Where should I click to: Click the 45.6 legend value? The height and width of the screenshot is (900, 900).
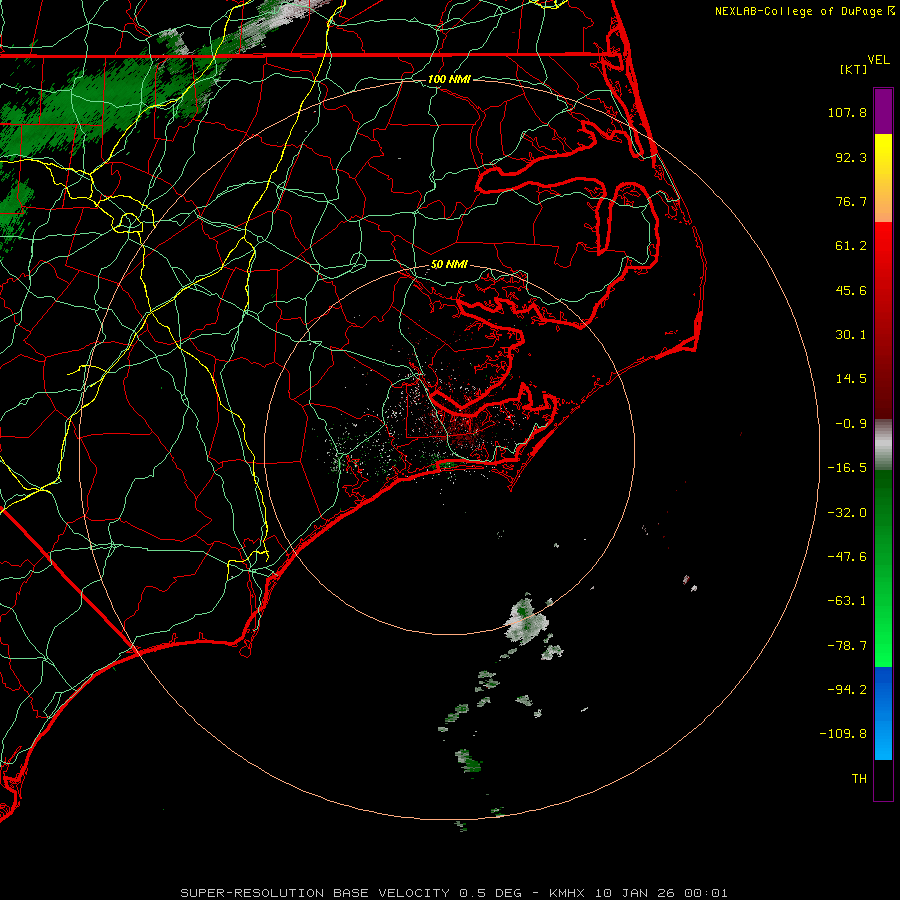coord(851,290)
